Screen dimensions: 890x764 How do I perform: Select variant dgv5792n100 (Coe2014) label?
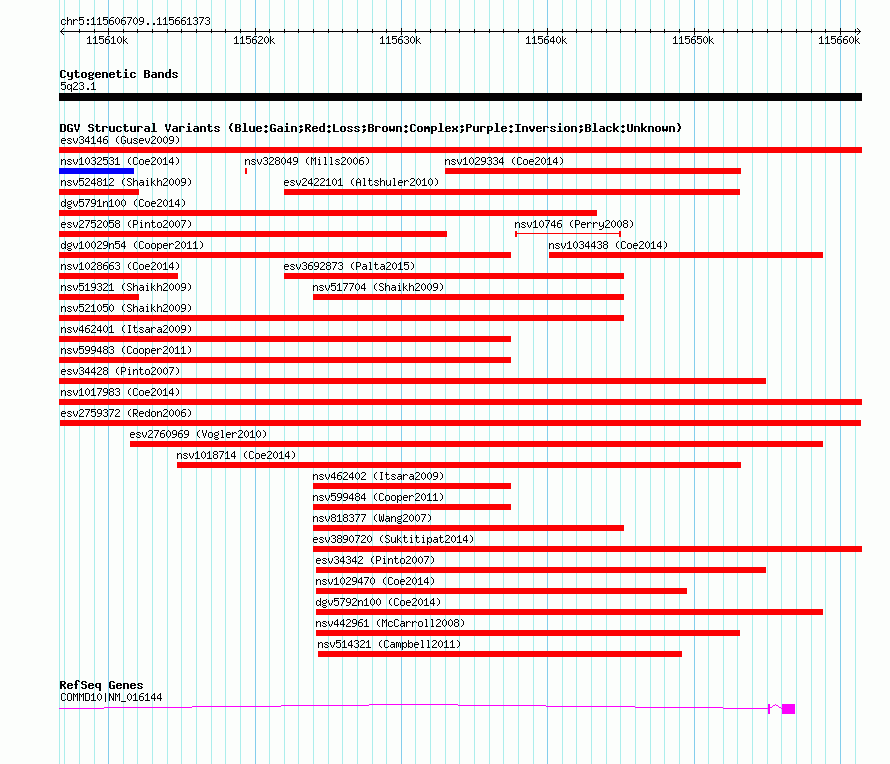coord(378,602)
